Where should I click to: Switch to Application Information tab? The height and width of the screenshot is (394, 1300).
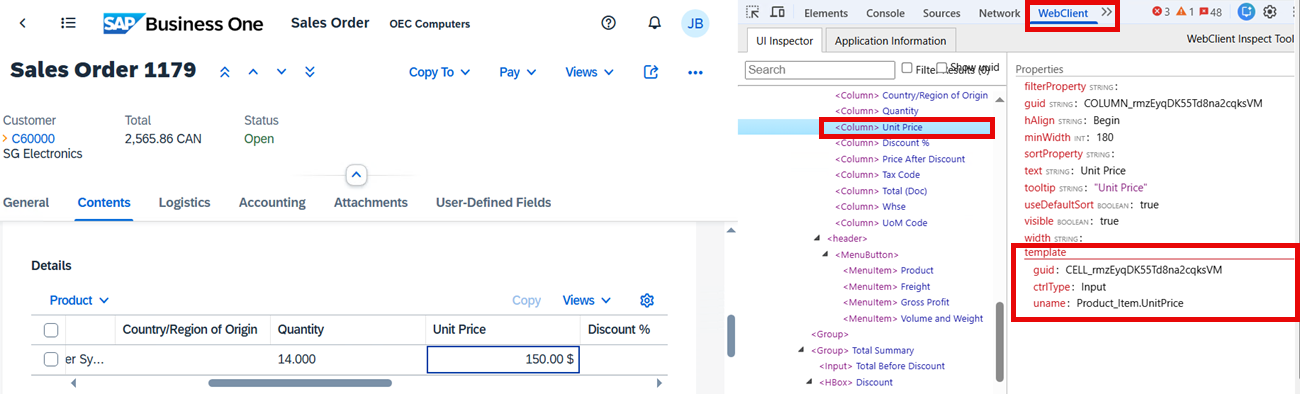[x=890, y=41]
